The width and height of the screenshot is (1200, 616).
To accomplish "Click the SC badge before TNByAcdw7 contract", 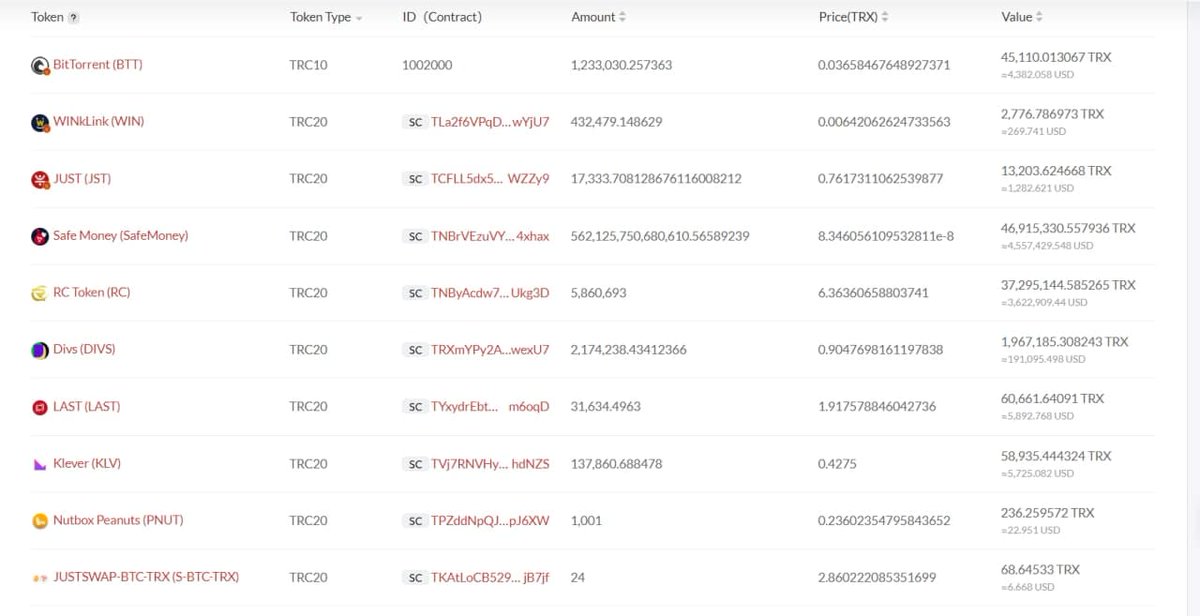I will [414, 293].
